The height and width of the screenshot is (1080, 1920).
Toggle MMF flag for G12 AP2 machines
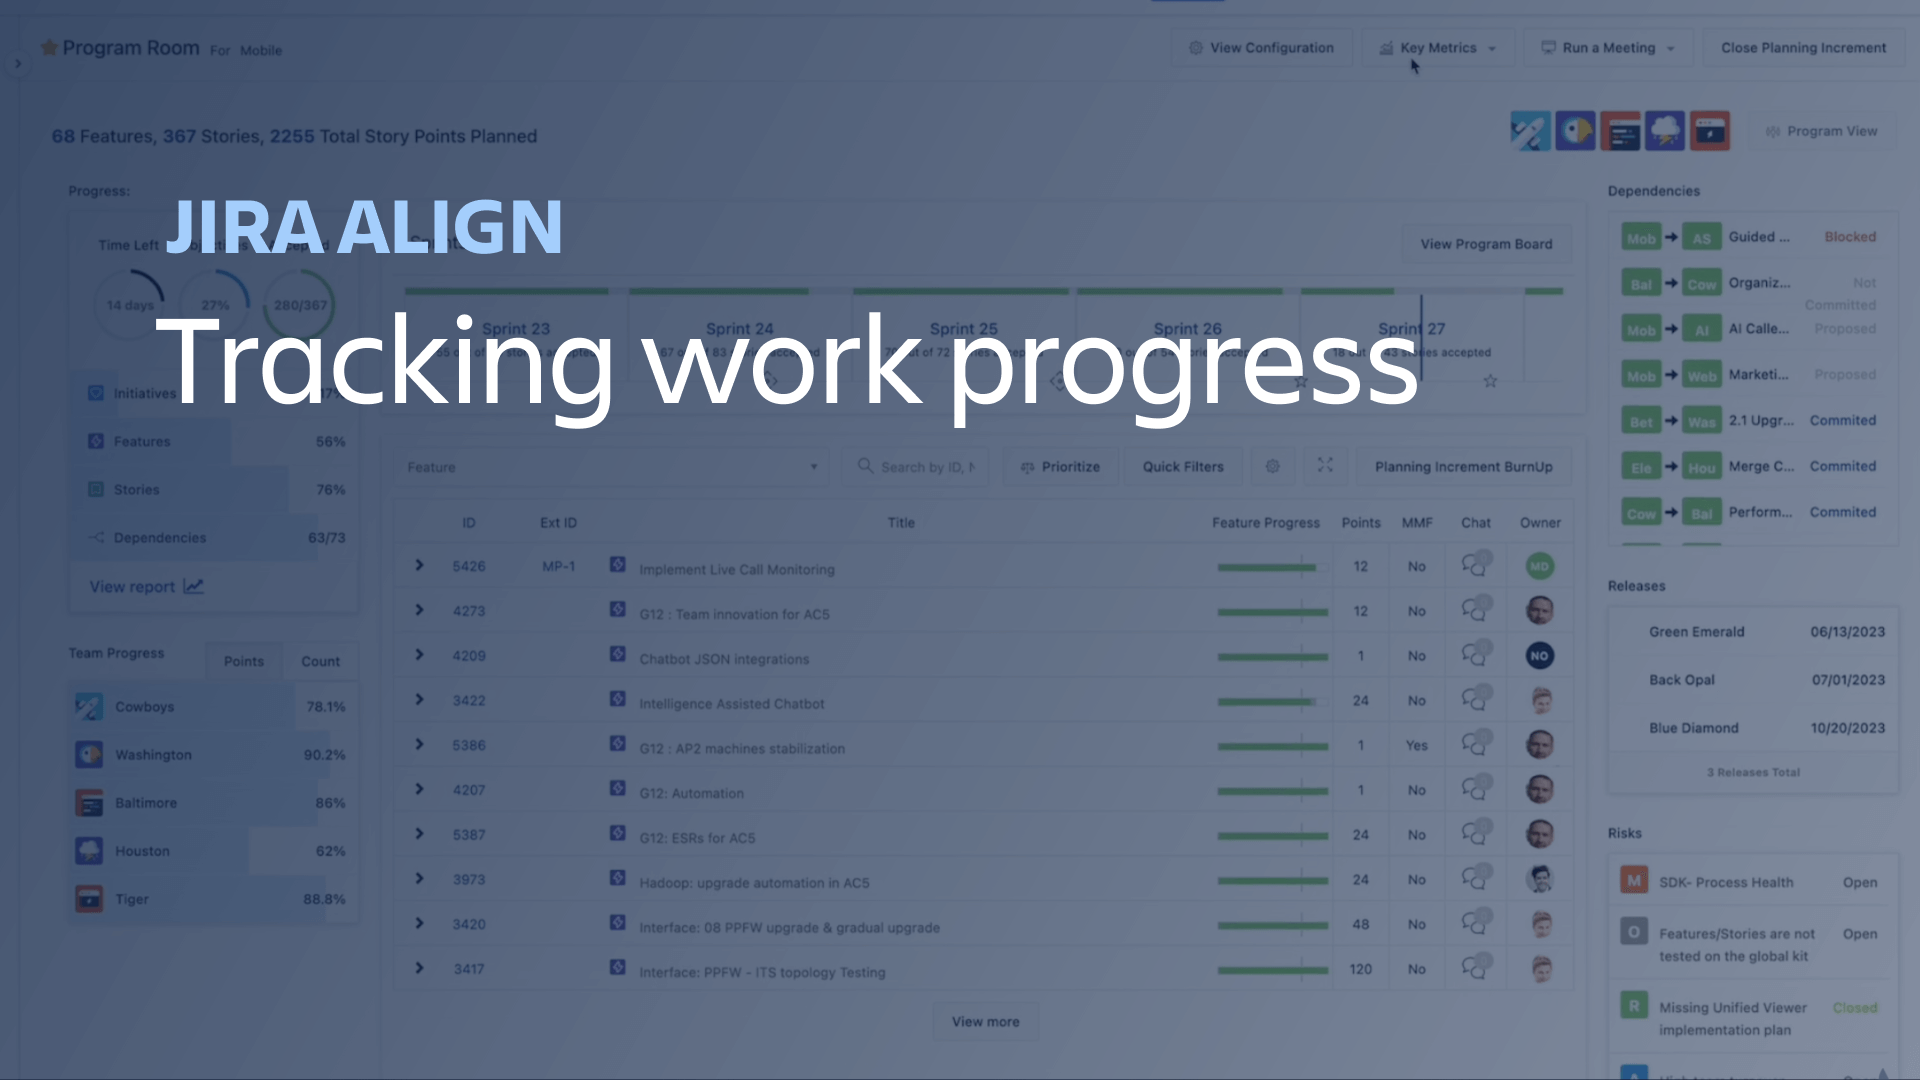click(x=1416, y=746)
